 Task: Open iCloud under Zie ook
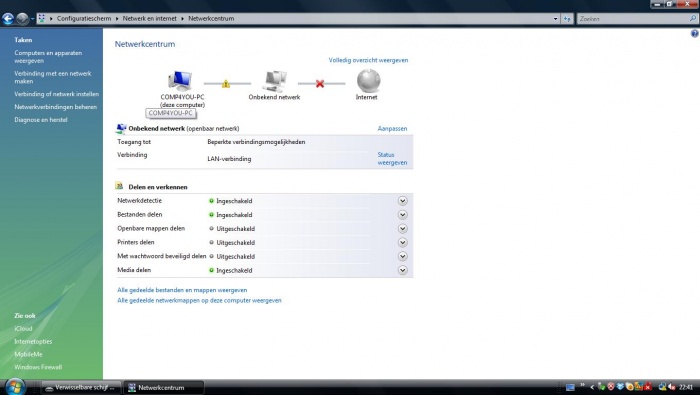coord(23,328)
